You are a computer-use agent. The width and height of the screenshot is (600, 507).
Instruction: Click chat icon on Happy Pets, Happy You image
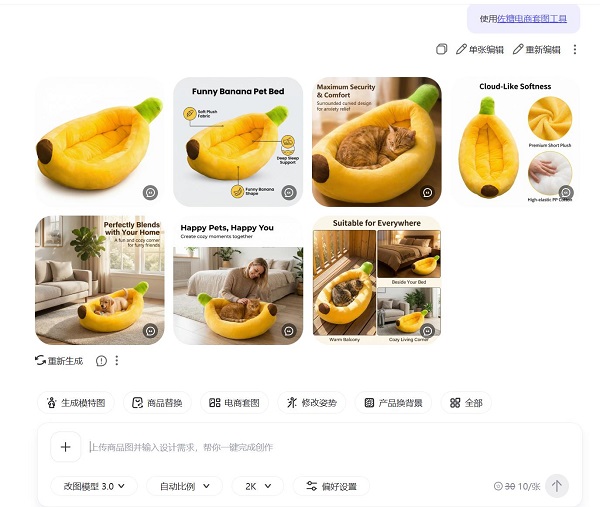(x=289, y=331)
